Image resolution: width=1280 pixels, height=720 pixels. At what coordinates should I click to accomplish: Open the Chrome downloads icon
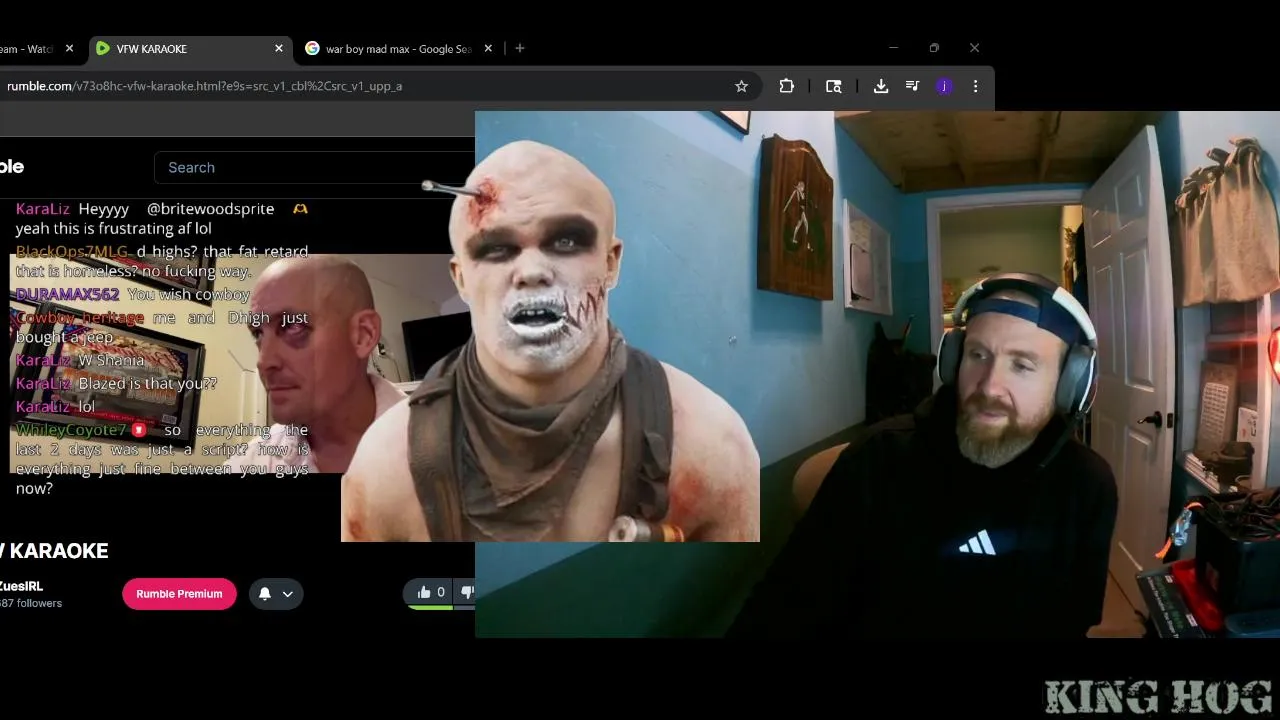tap(881, 86)
